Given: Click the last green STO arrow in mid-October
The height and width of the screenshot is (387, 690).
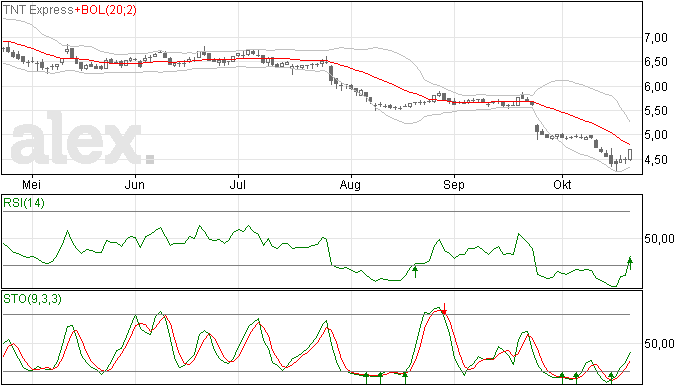Looking at the screenshot, I should coord(611,378).
